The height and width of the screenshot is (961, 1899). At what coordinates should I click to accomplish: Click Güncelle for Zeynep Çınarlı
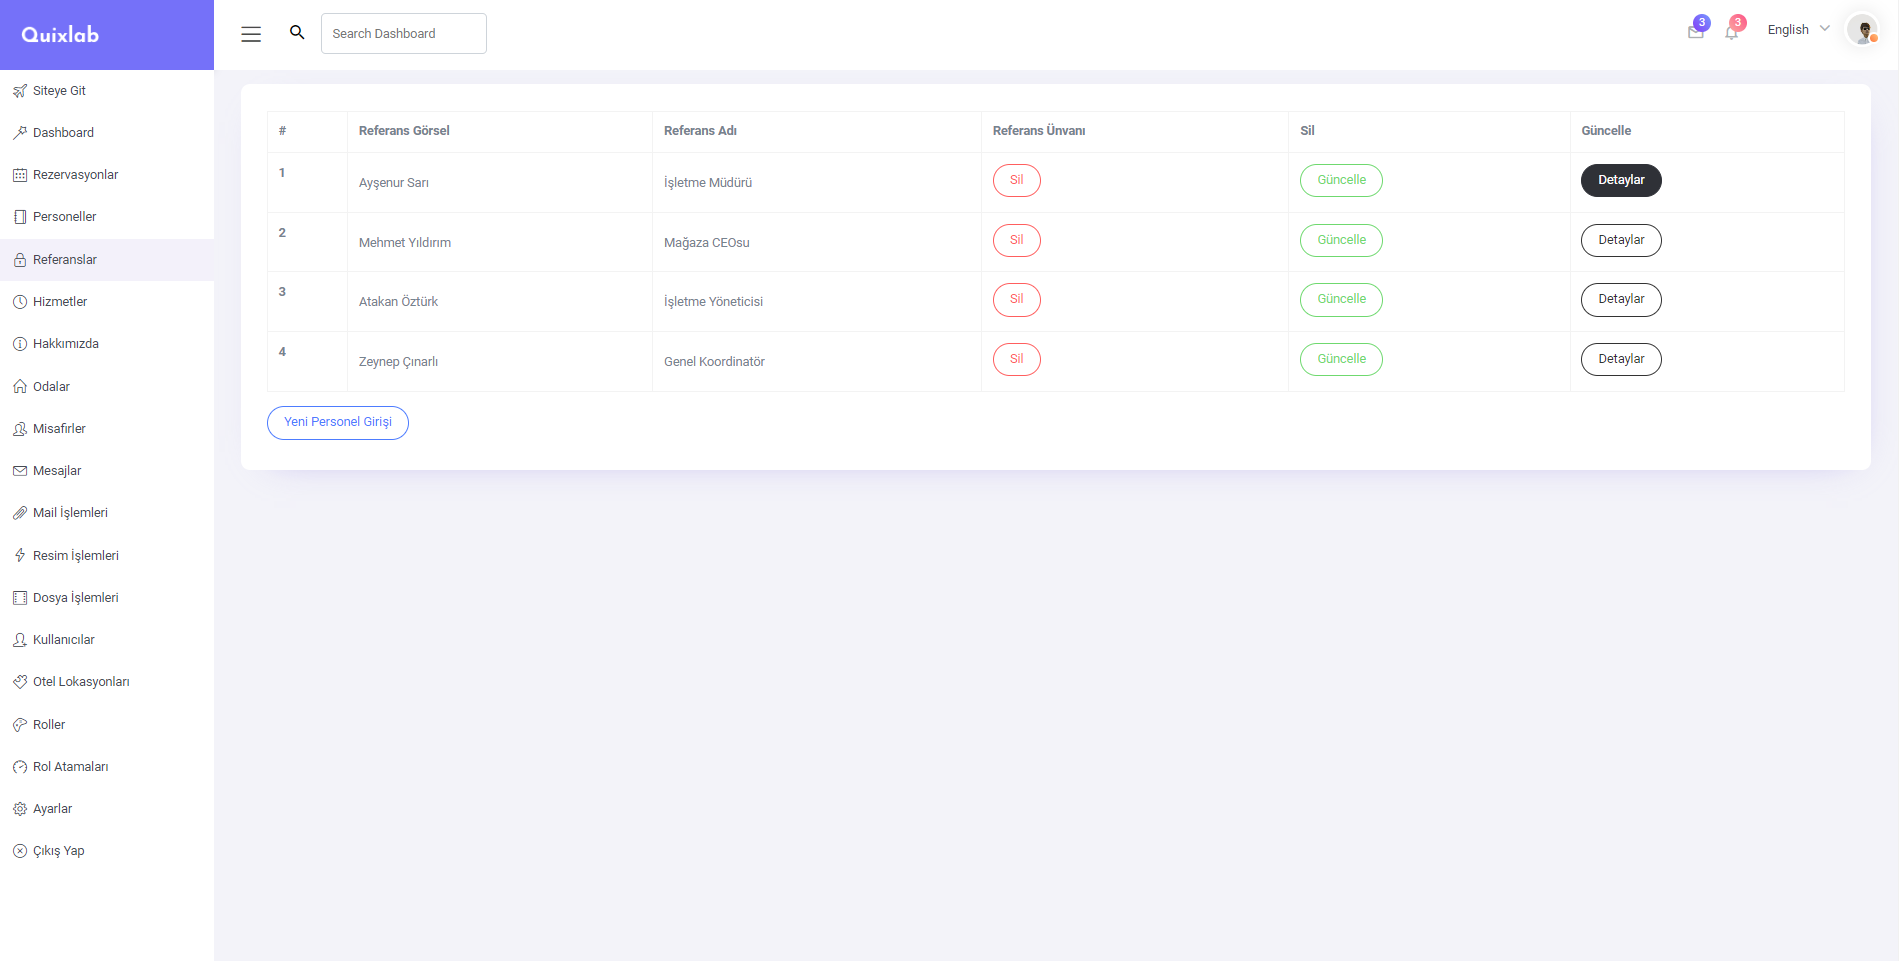pos(1341,359)
